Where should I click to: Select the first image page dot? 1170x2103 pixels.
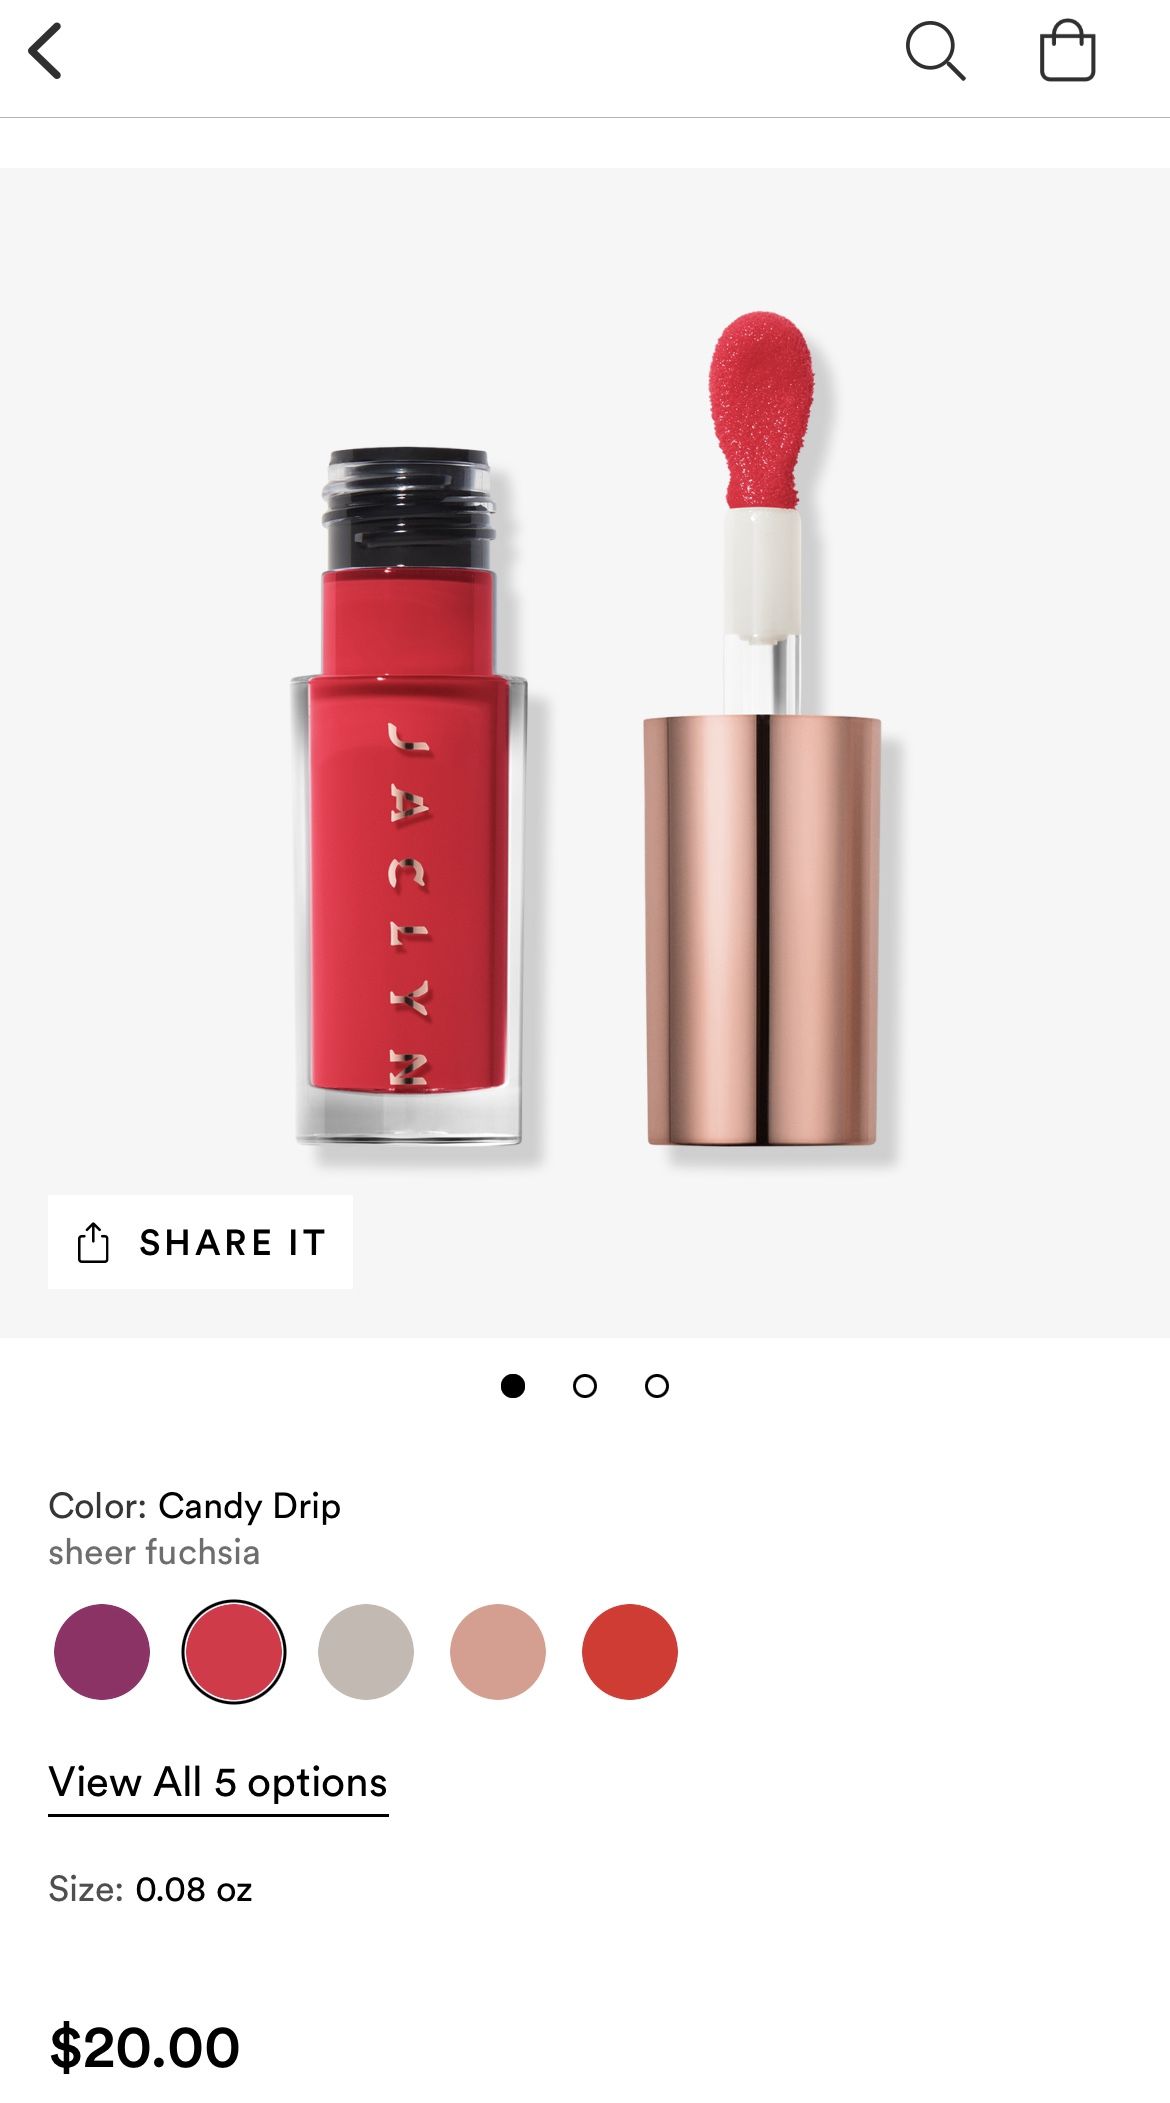[513, 1385]
